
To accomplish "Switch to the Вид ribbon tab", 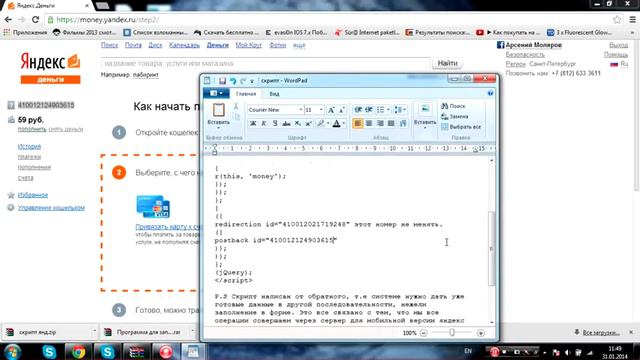I will [274, 94].
